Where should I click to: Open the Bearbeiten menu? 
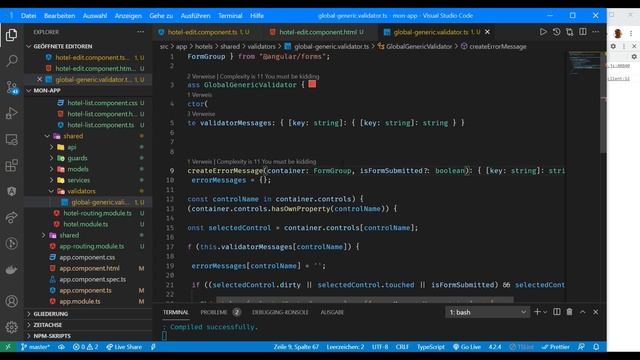click(60, 16)
